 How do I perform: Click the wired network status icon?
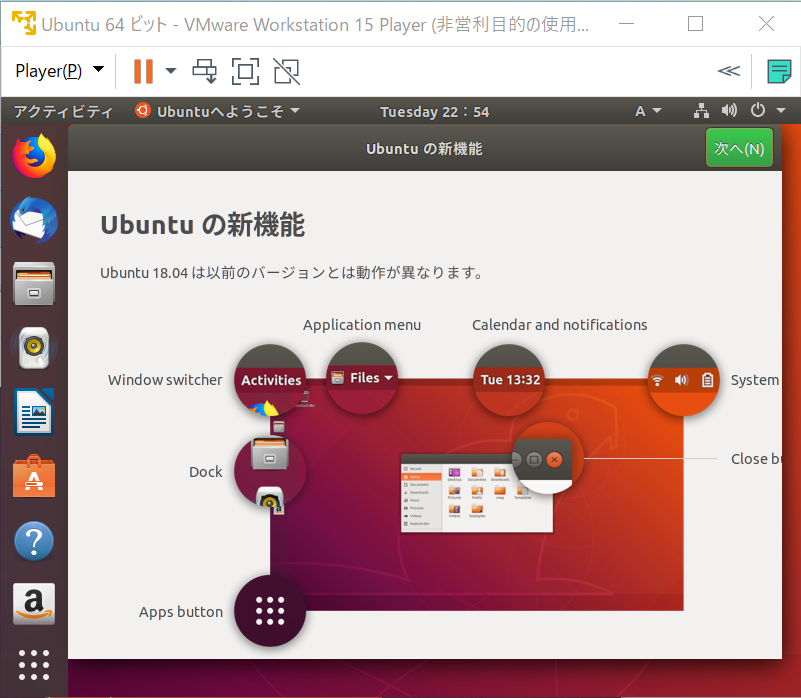[x=701, y=110]
